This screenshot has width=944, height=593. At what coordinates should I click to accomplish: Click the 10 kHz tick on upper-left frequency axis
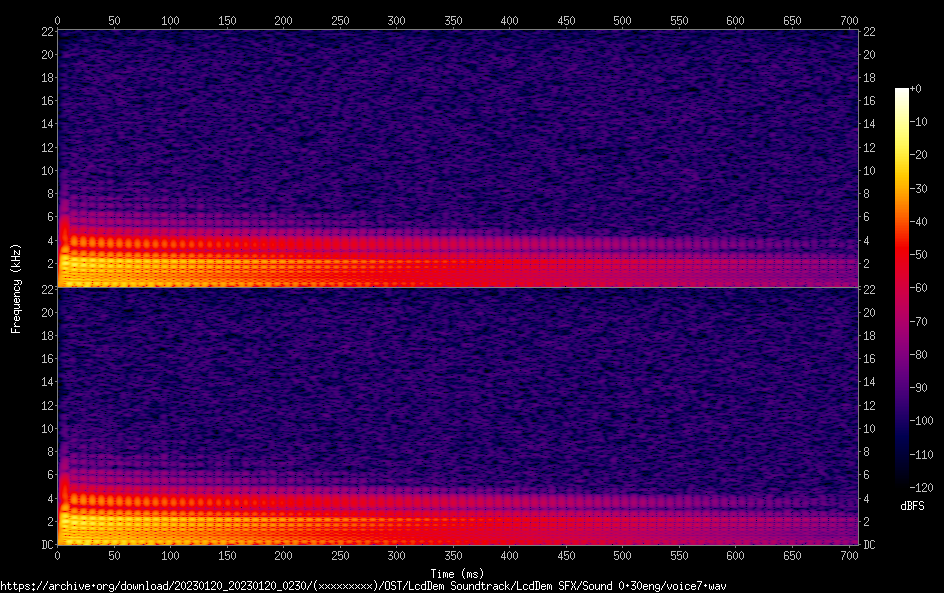tap(45, 170)
